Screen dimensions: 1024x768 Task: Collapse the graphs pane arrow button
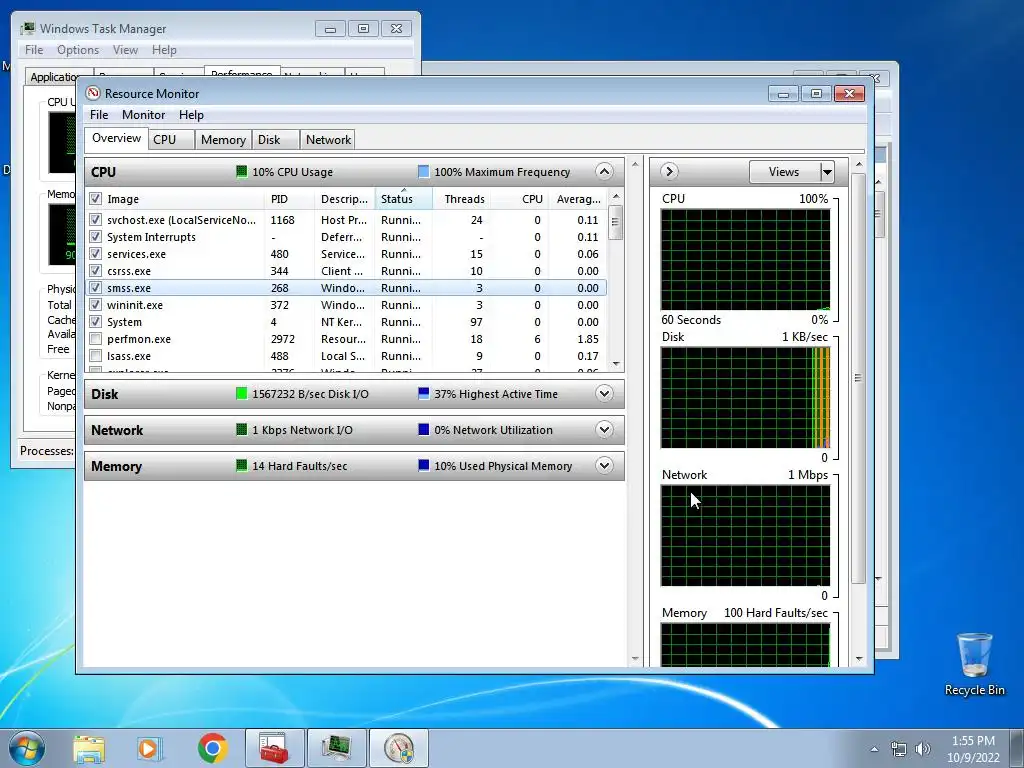pos(669,172)
